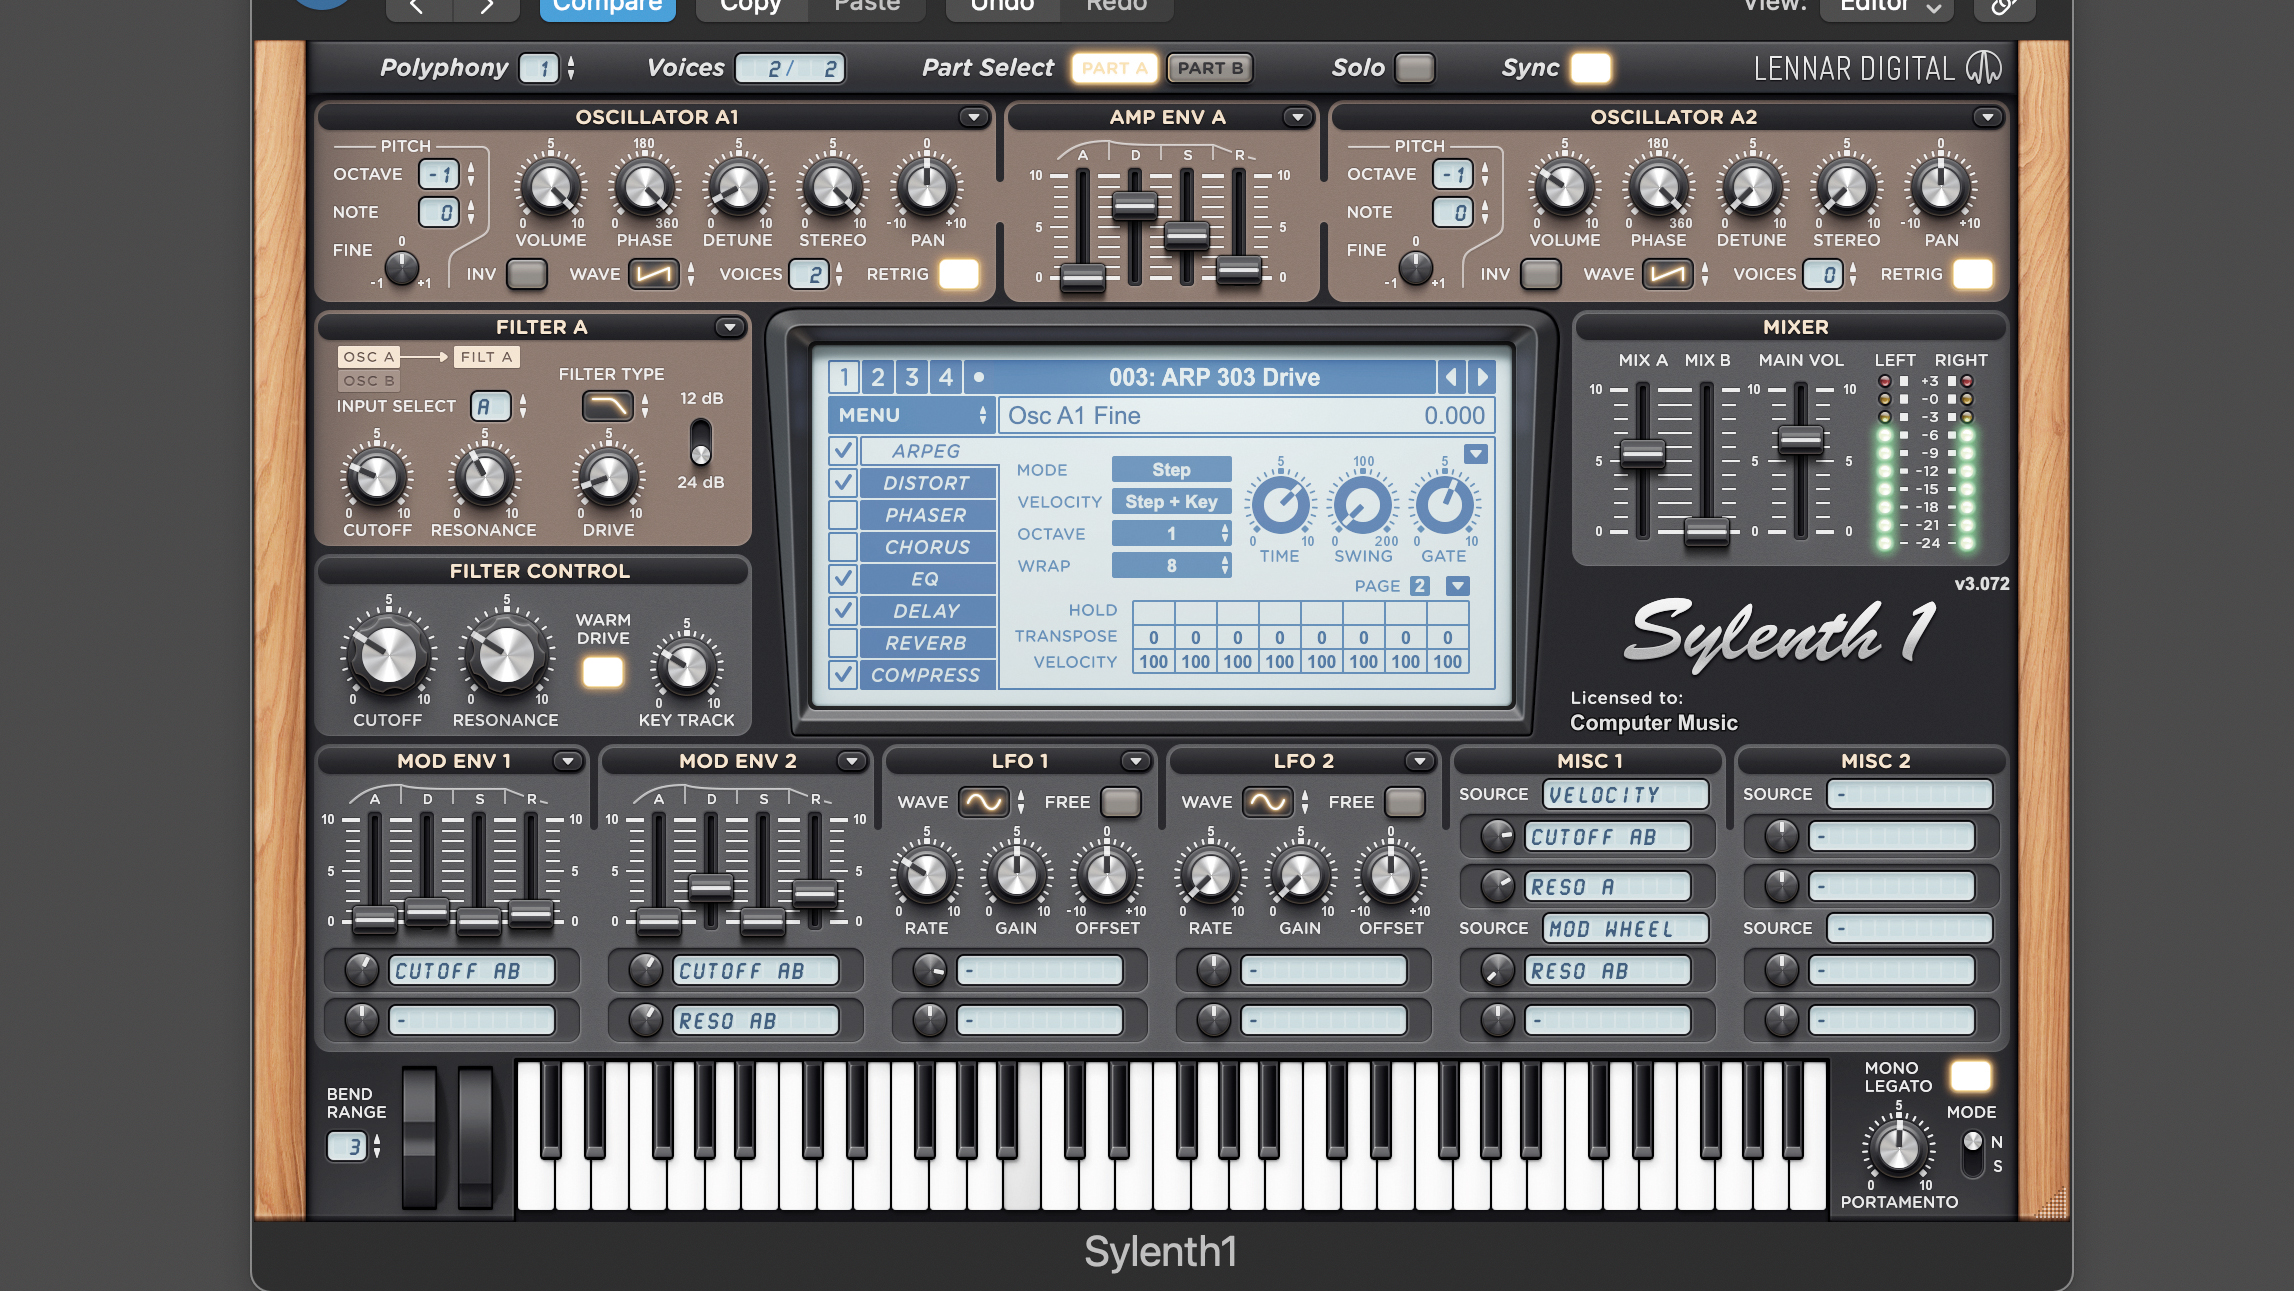Click the Bend Range value field
This screenshot has width=2294, height=1291.
[x=347, y=1147]
